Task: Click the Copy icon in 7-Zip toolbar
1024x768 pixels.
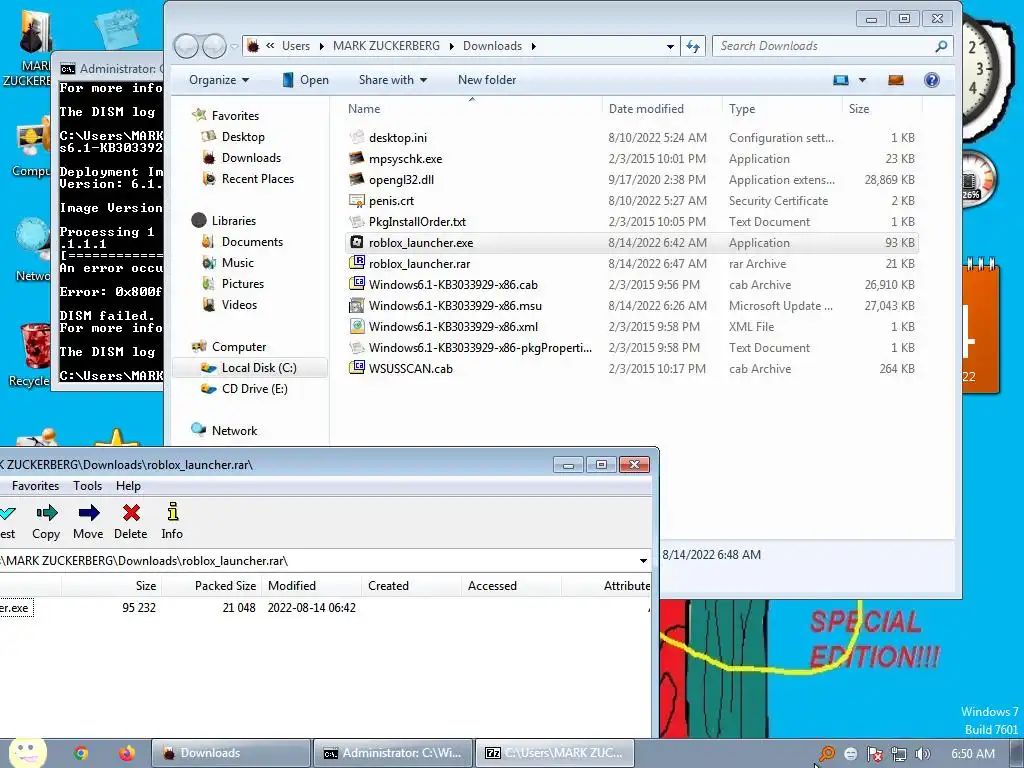Action: click(46, 513)
